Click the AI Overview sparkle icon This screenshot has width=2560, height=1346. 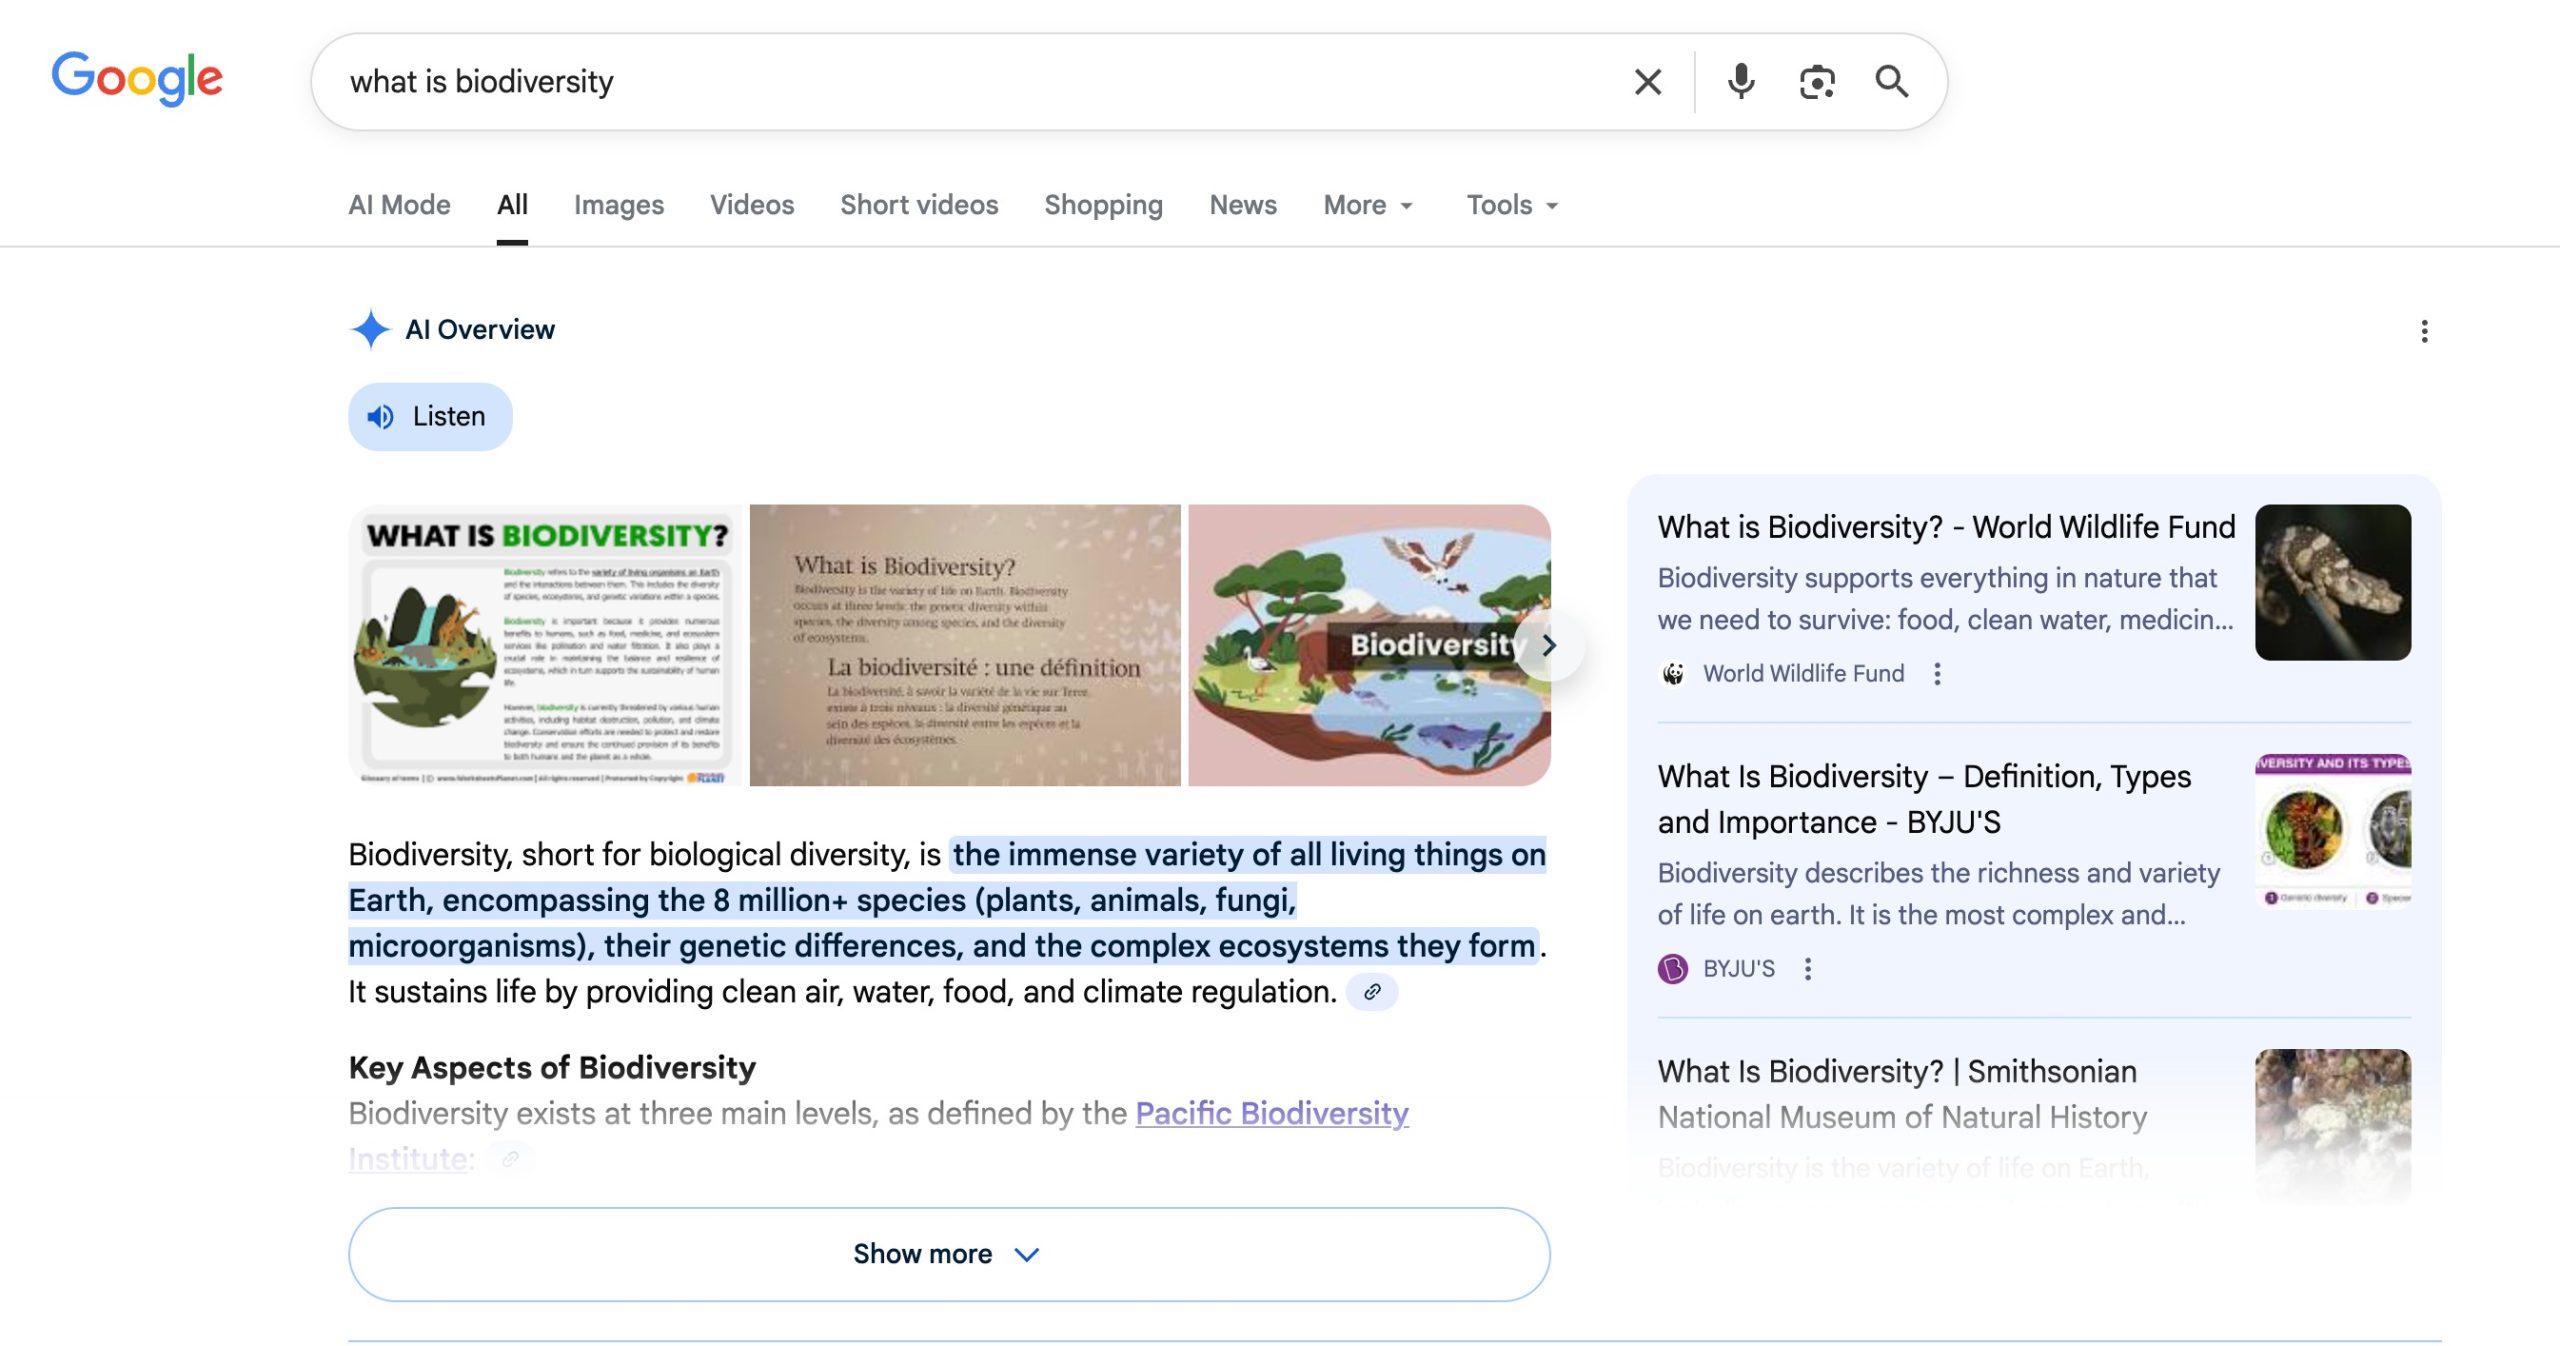point(371,330)
